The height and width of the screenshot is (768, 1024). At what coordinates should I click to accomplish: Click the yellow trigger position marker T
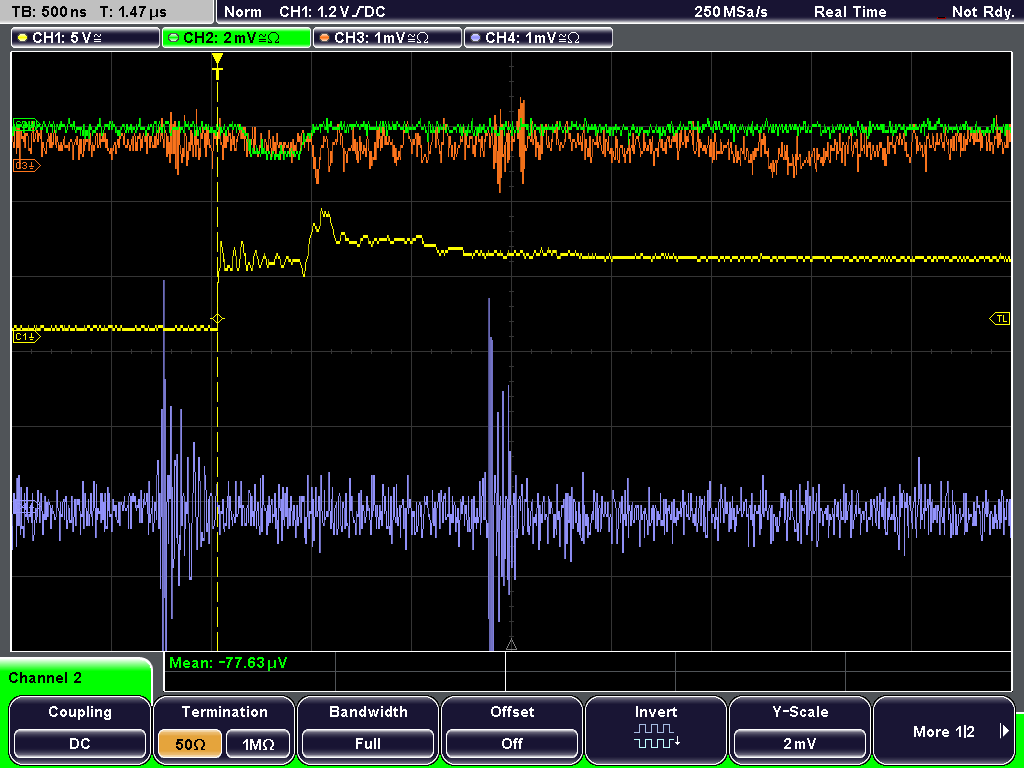[x=217, y=66]
